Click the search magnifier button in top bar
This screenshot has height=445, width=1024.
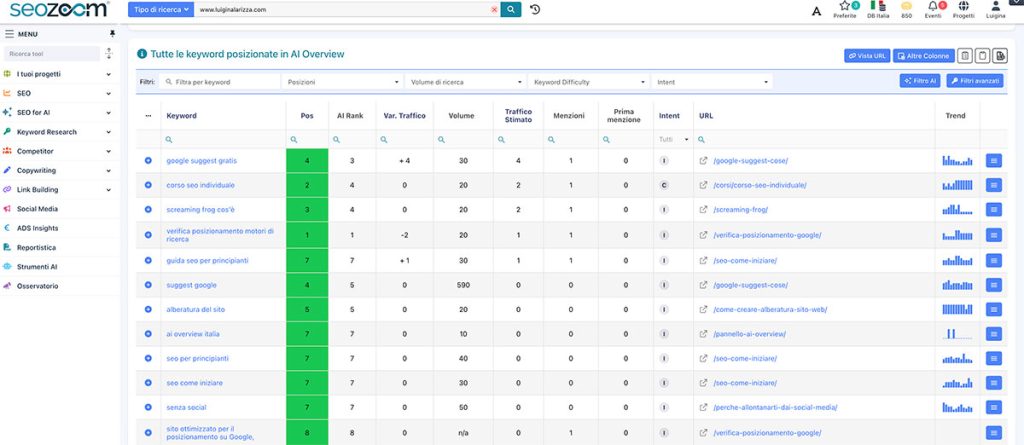[511, 10]
